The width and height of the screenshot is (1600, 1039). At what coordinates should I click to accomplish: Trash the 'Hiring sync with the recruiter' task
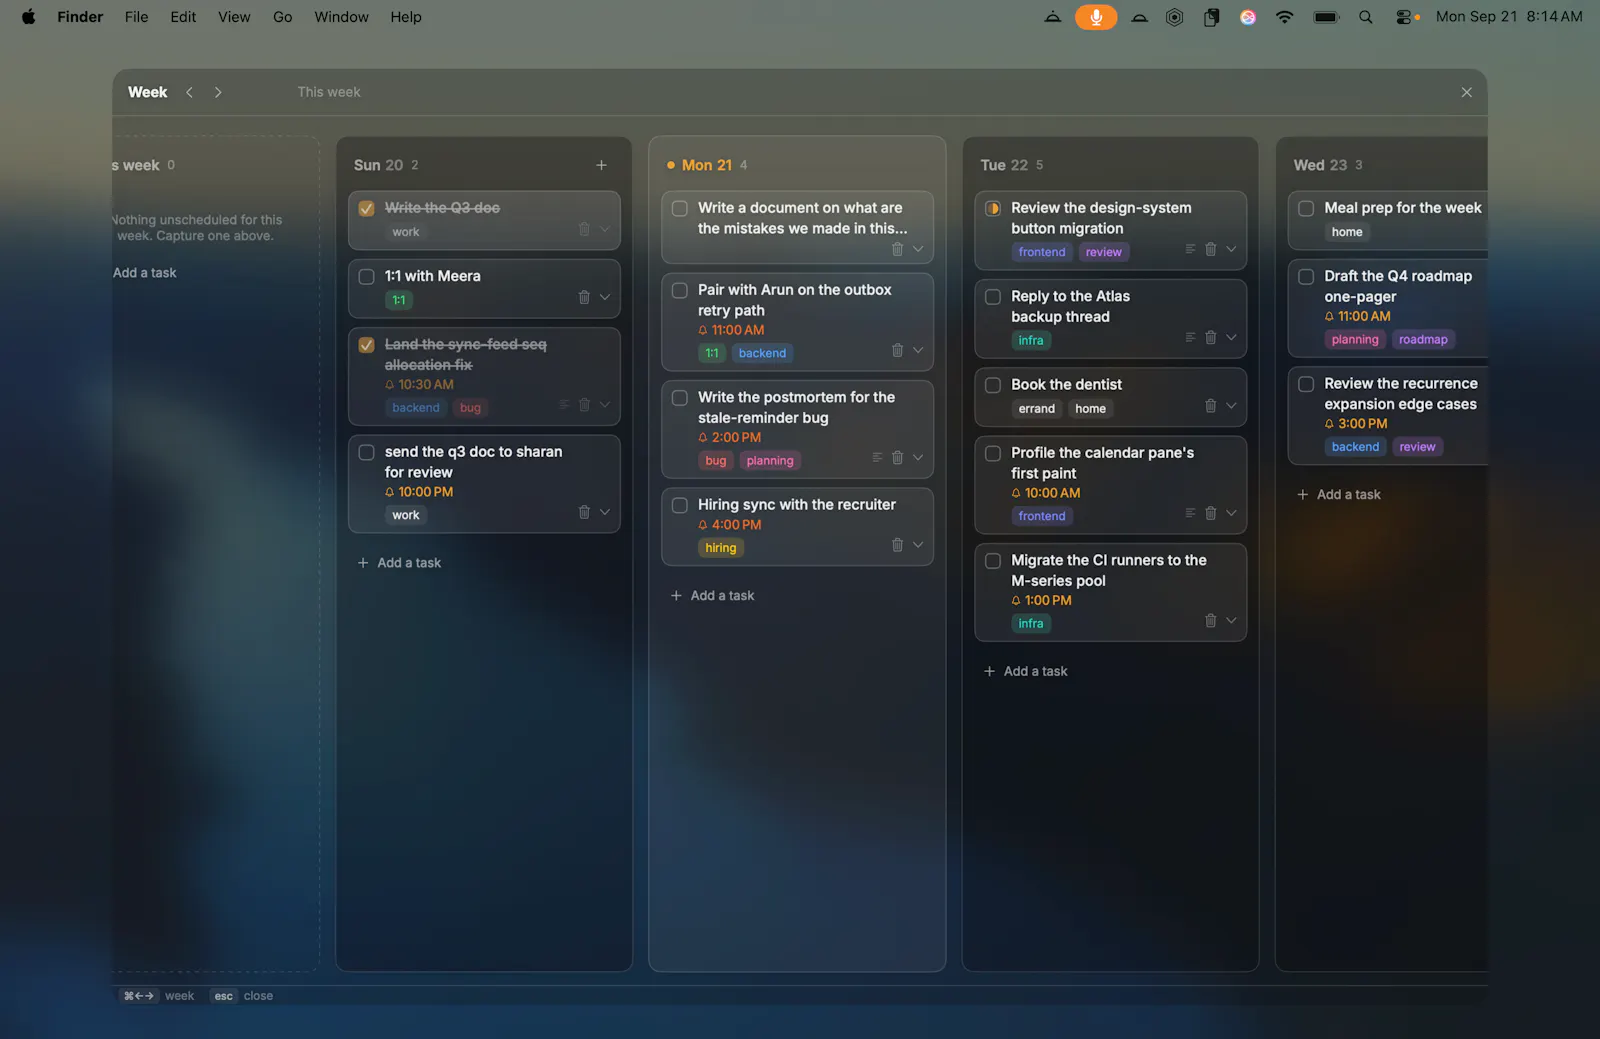(x=897, y=545)
